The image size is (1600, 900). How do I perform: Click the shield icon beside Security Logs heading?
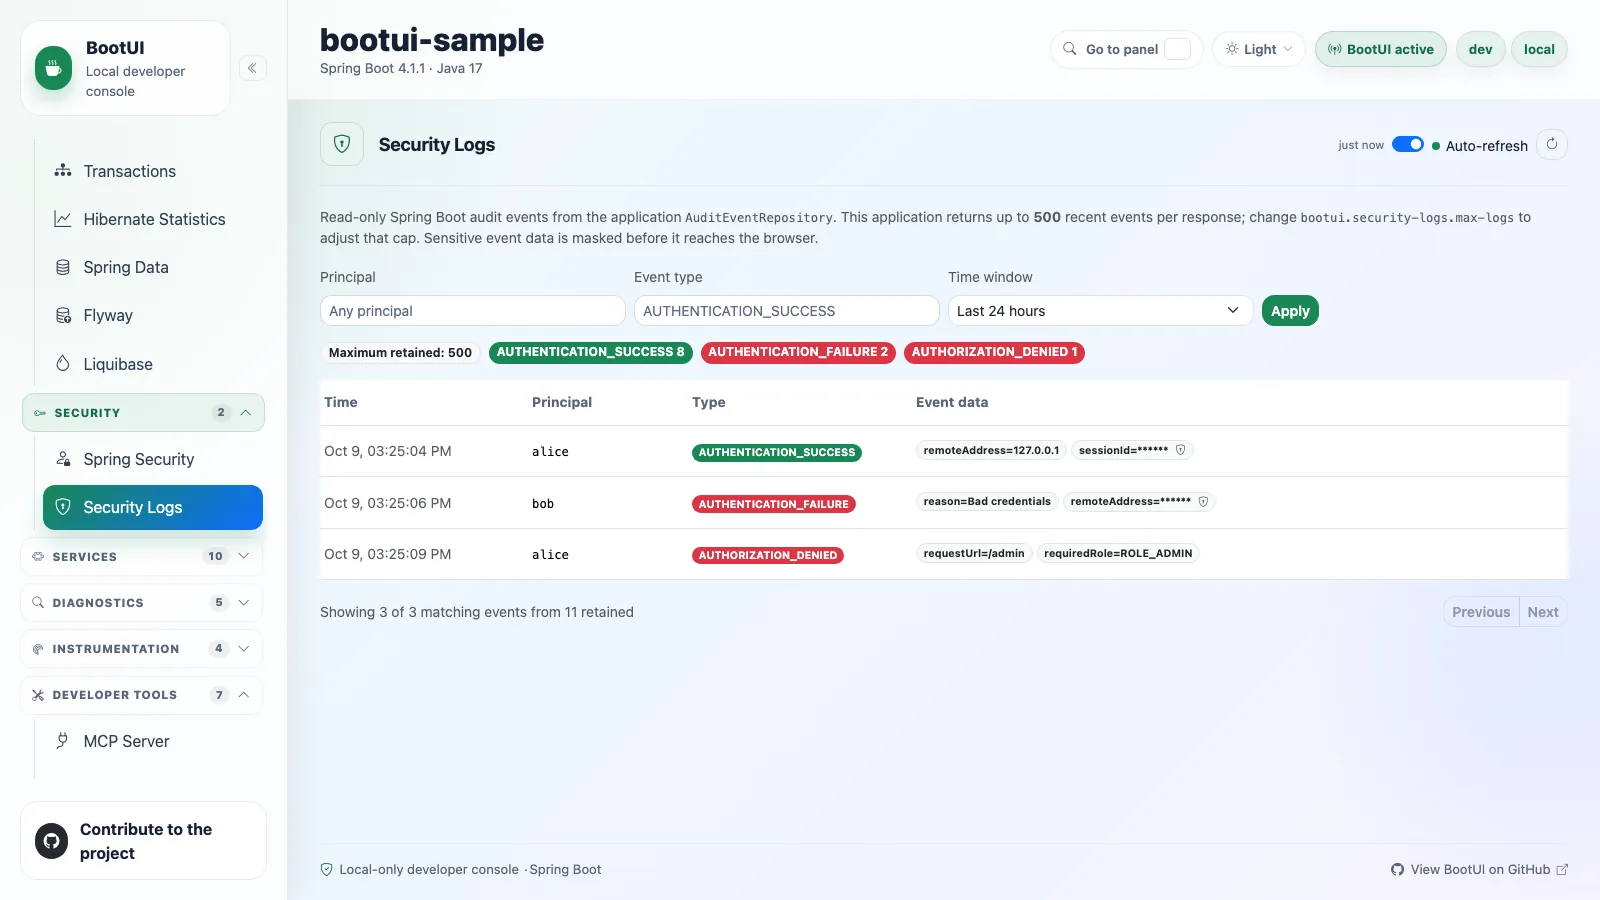coord(342,144)
